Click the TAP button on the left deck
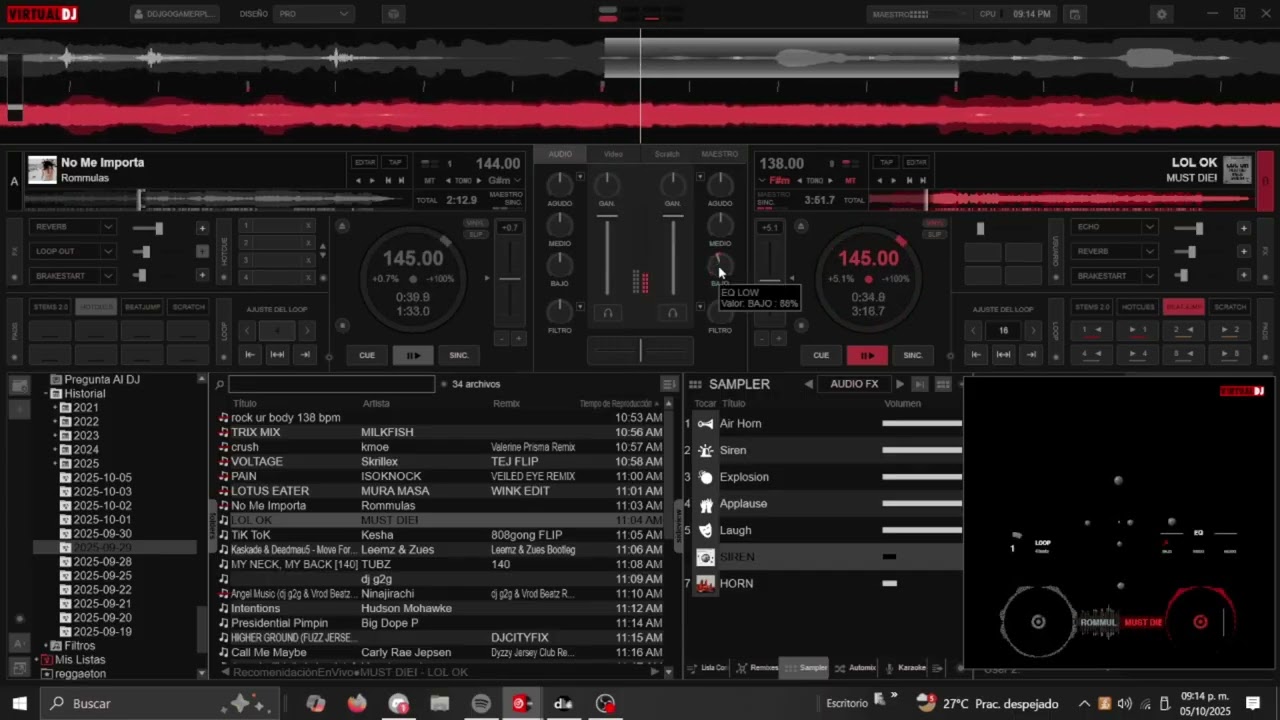The image size is (1280, 720). point(395,162)
